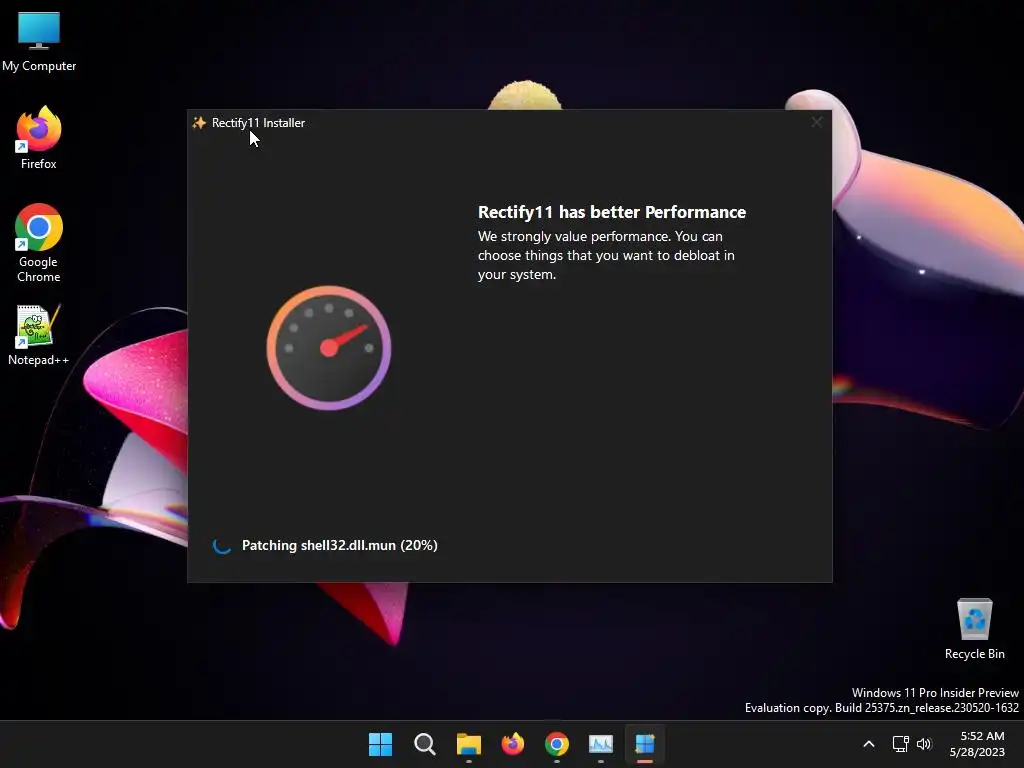Screen dimensions: 1024x768
Task: Click 'Patching shell32.dll.mun (20%)' status text
Action: click(x=340, y=545)
